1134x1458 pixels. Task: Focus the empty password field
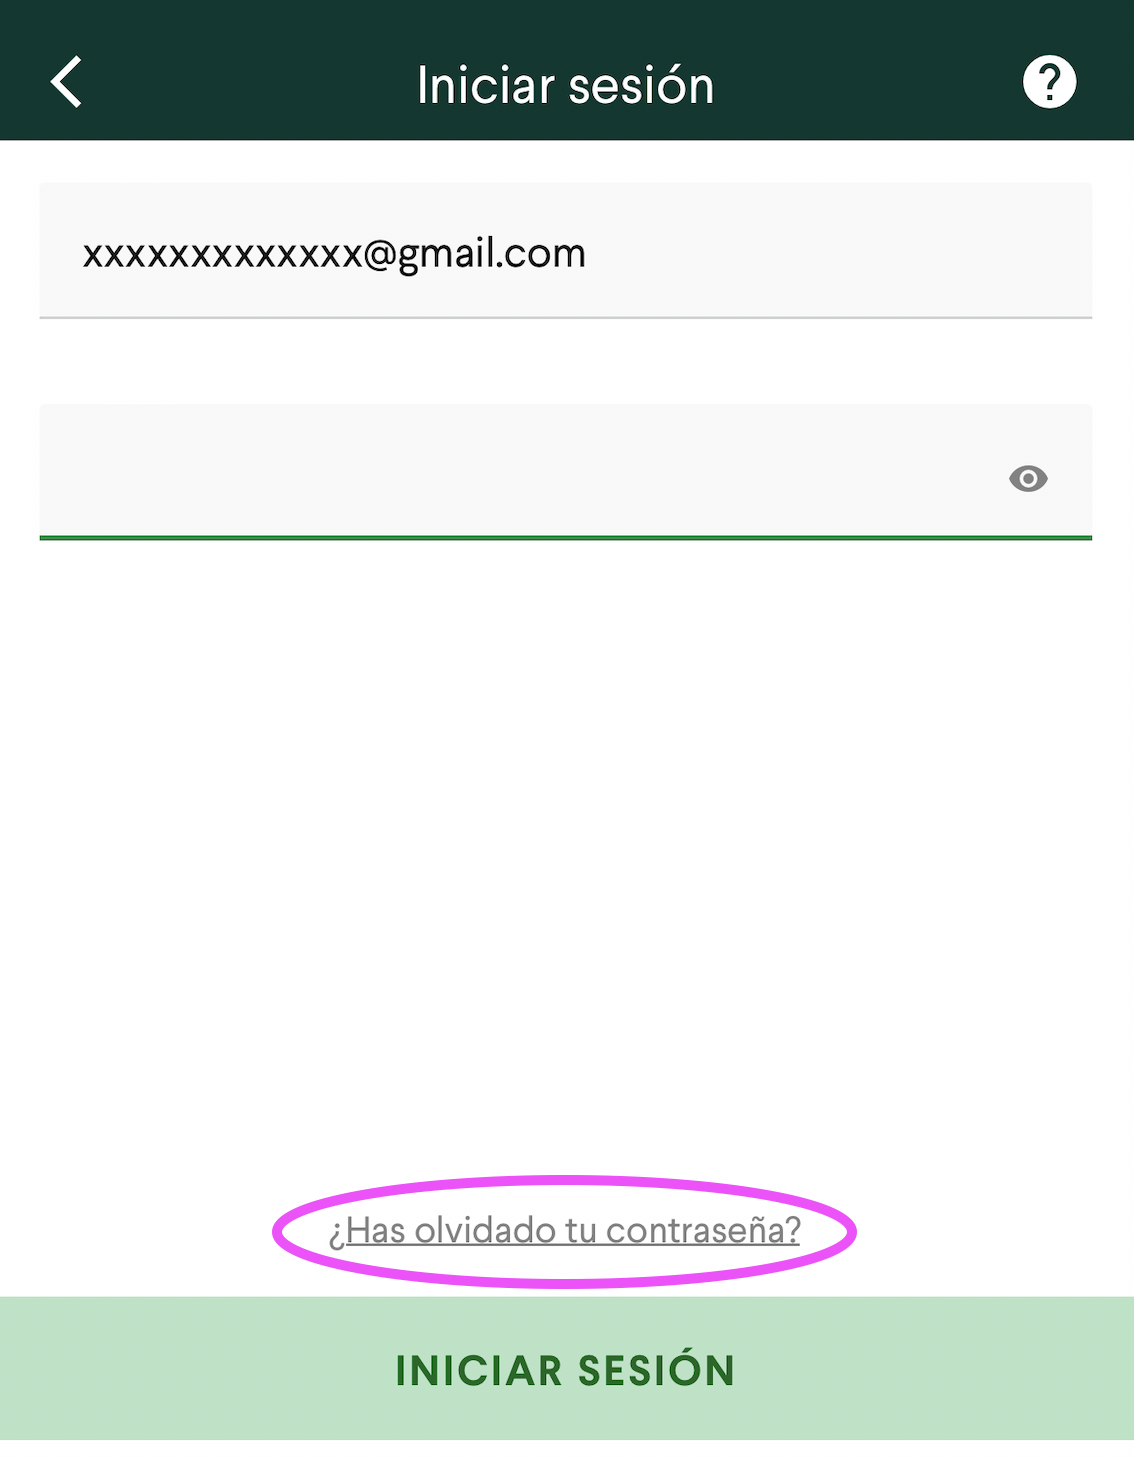coord(566,472)
